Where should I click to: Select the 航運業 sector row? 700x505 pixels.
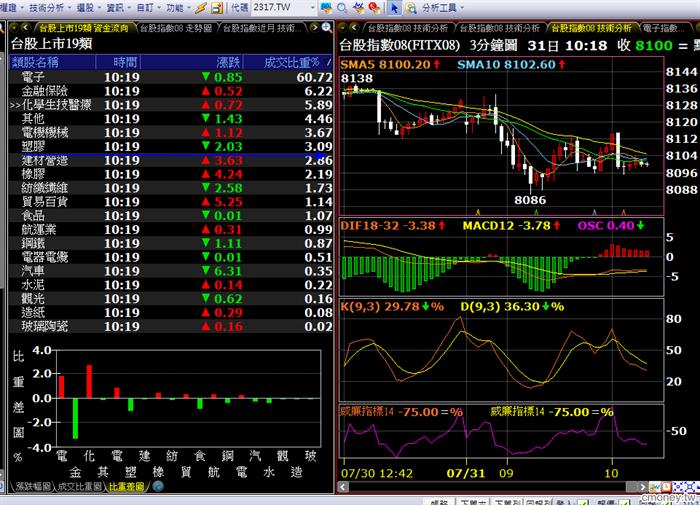[171, 230]
